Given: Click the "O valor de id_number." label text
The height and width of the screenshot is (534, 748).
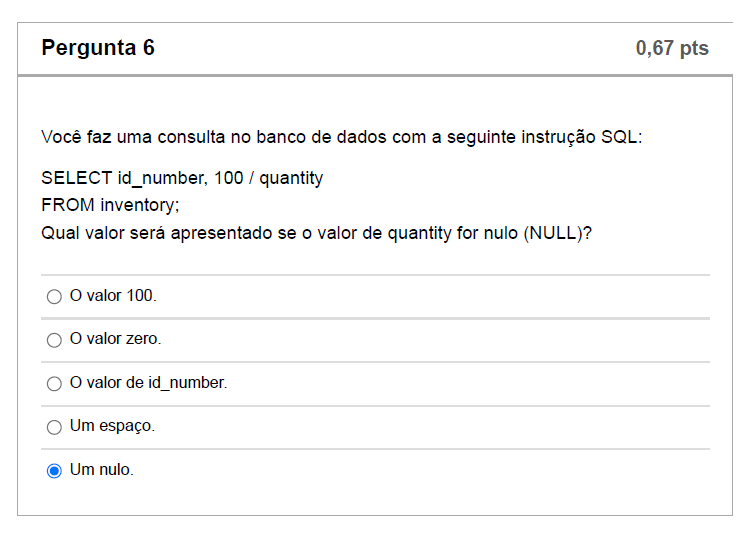Looking at the screenshot, I should [148, 383].
